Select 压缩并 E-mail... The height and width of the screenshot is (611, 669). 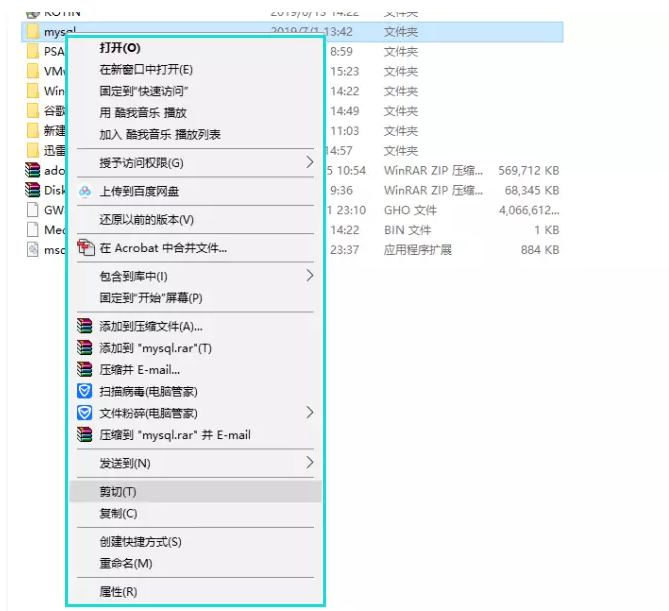(140, 370)
